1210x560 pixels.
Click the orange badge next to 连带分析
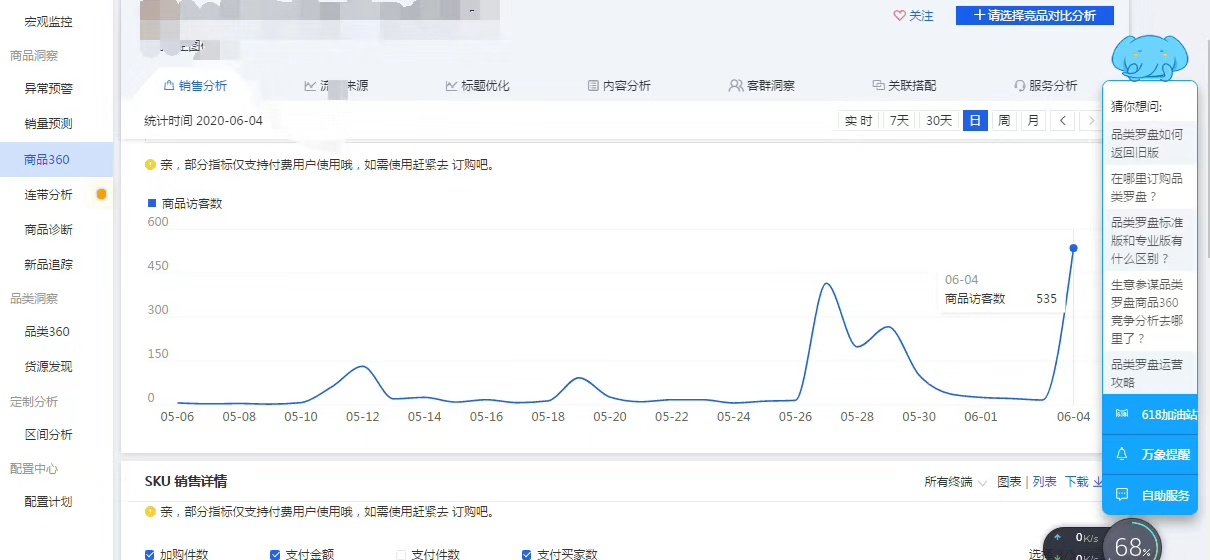101,194
